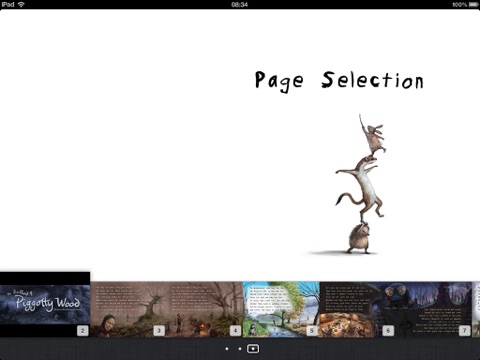
Task: Tap the first page indicator dot
Action: pyautogui.click(x=227, y=349)
